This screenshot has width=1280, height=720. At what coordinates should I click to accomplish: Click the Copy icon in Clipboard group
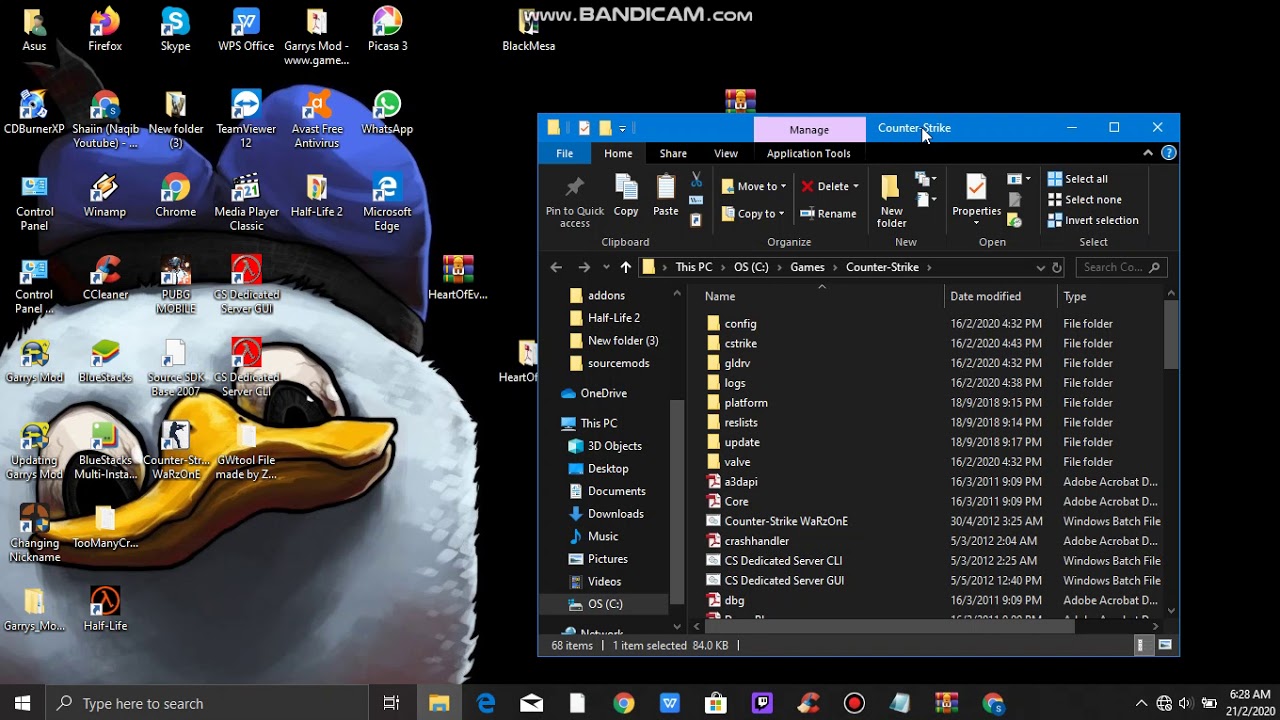pyautogui.click(x=626, y=187)
